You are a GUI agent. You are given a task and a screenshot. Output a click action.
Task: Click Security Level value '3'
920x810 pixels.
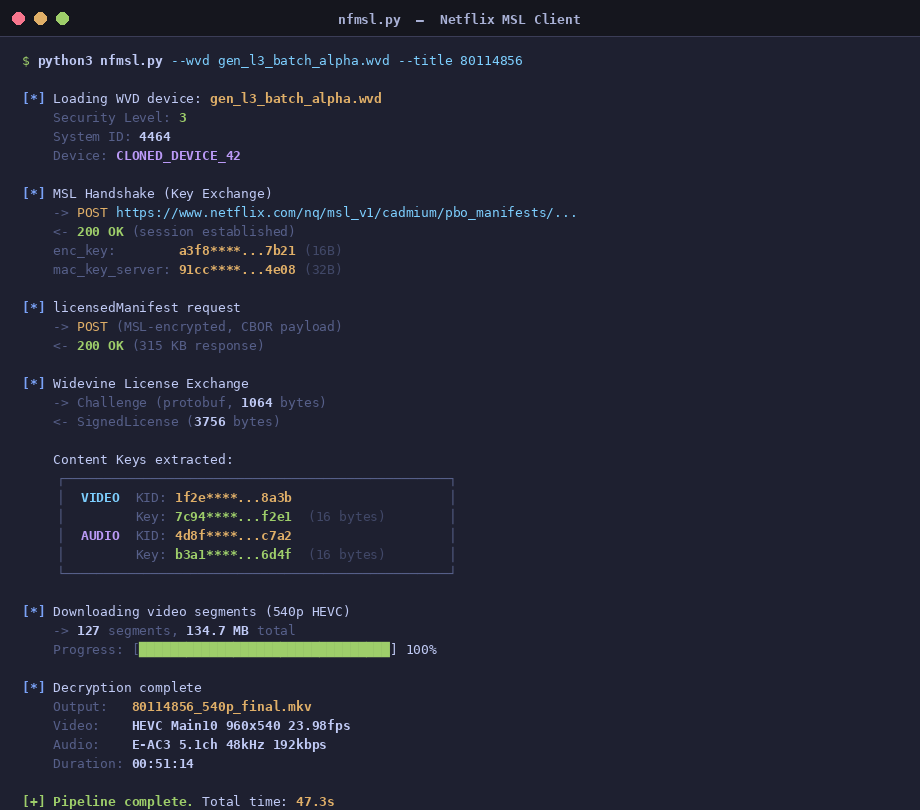pyautogui.click(x=182, y=118)
